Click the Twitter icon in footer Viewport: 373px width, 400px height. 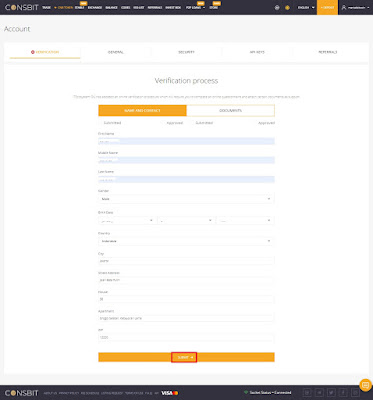coord(331,393)
